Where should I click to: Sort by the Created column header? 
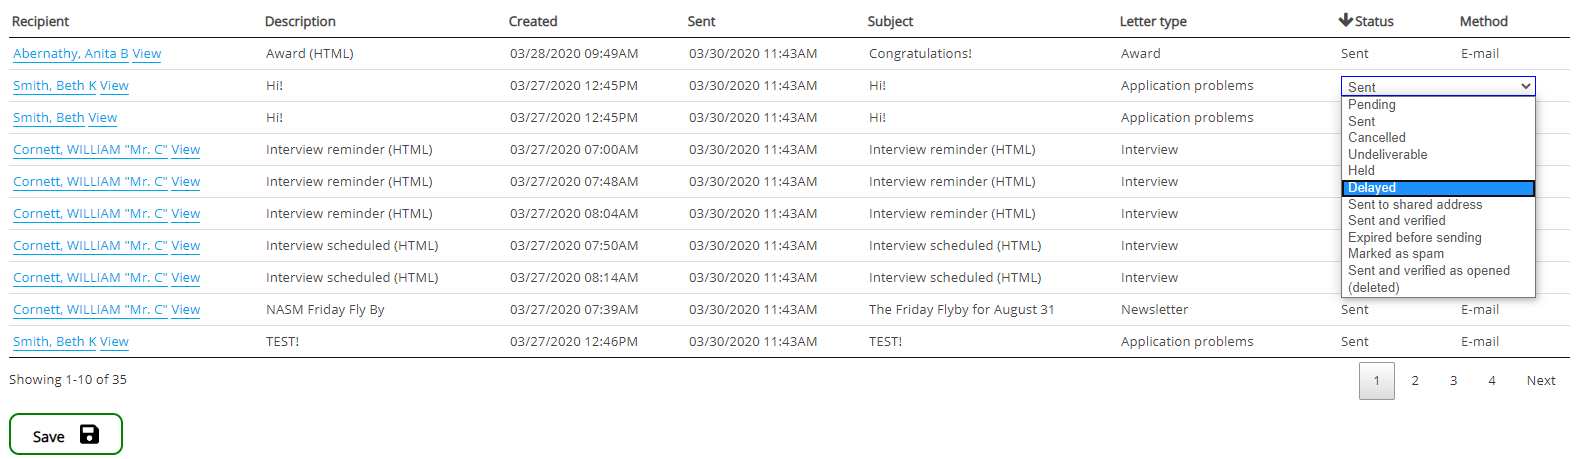(533, 21)
